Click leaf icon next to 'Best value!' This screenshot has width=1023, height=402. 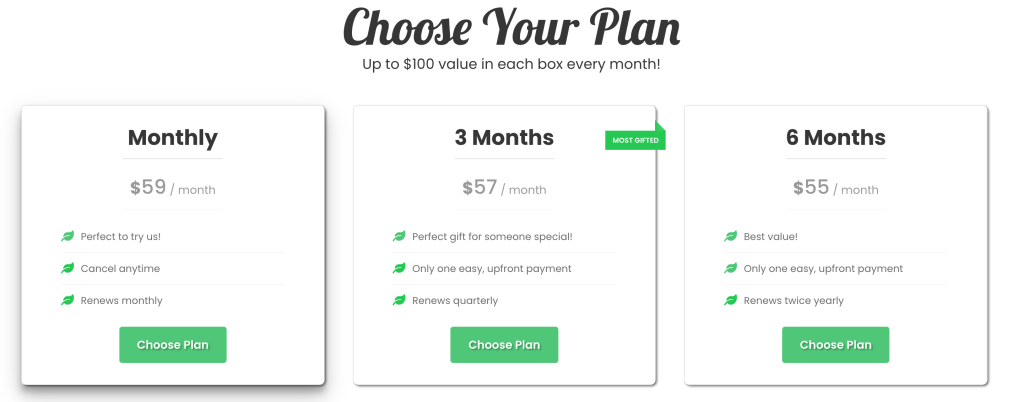(731, 237)
